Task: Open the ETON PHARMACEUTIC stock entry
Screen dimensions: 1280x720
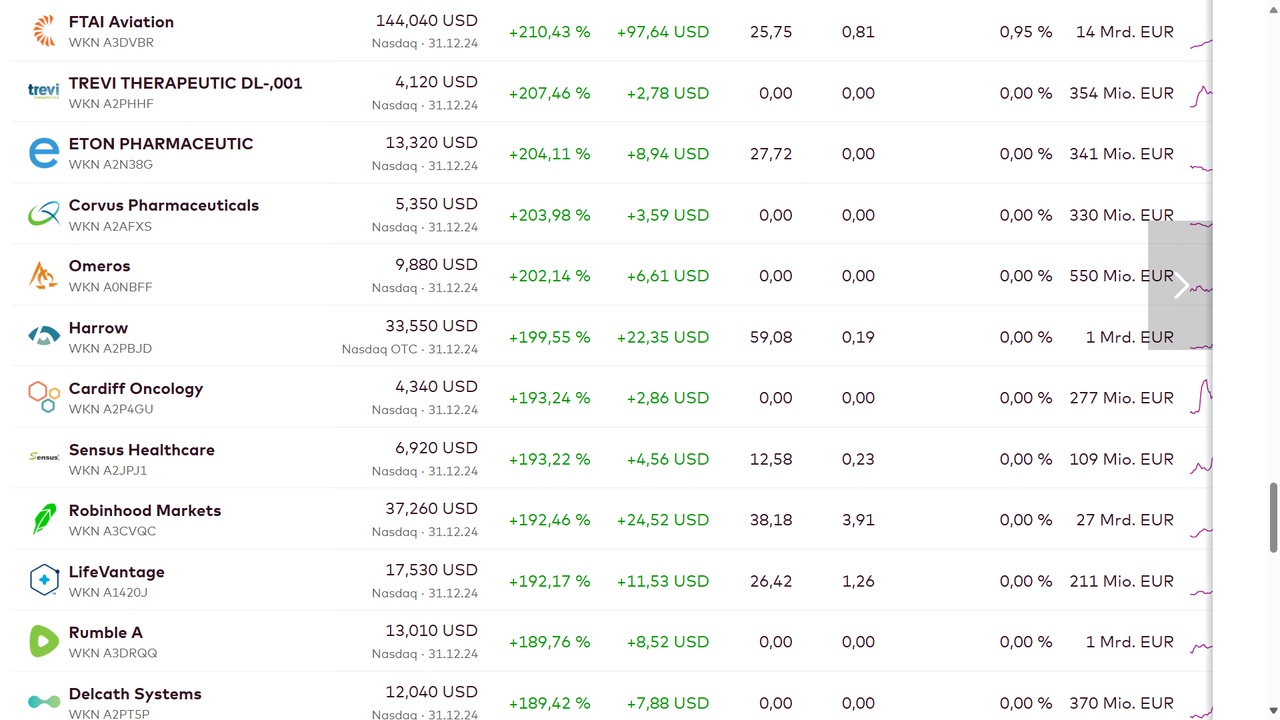Action: 161,144
